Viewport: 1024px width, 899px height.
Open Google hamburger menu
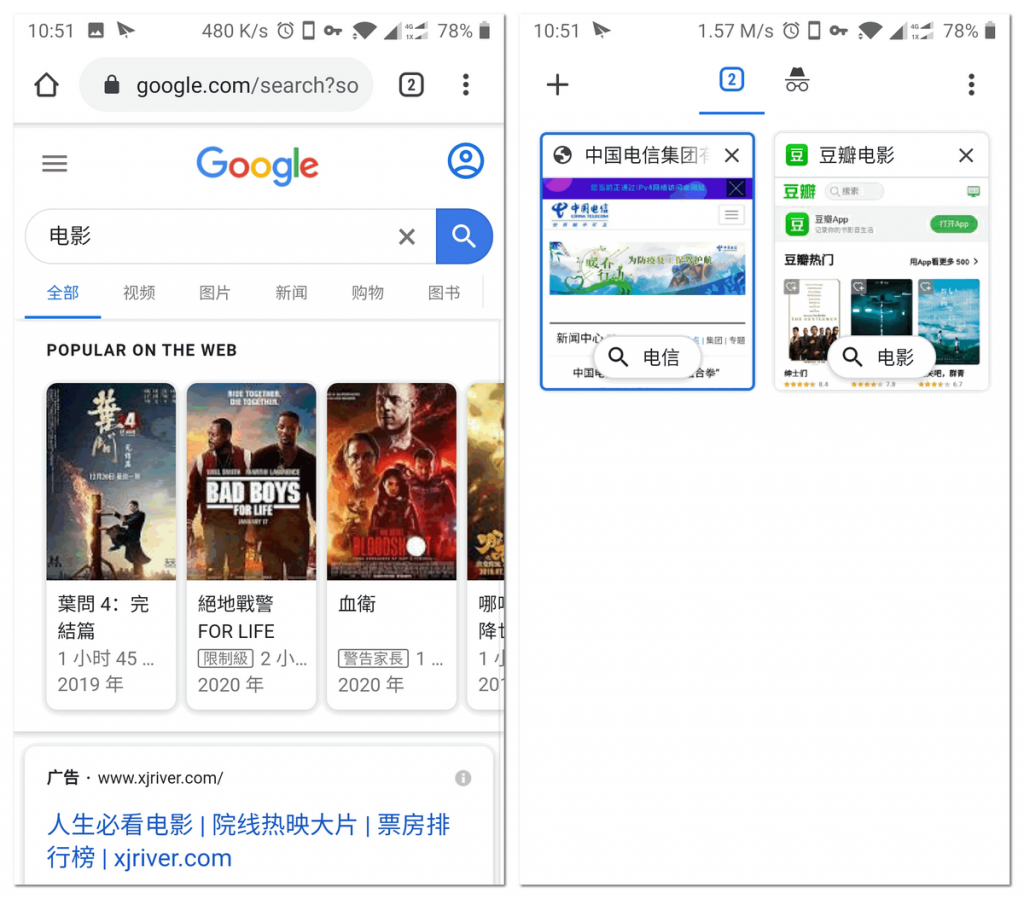coord(55,163)
